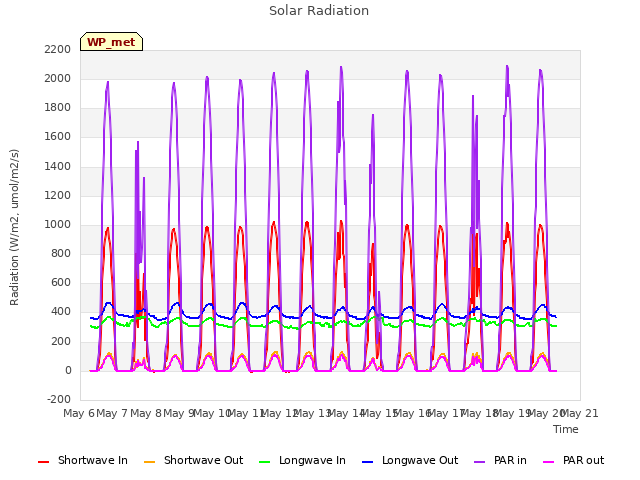Toggle the Shortwave Out legend entry

(193, 460)
